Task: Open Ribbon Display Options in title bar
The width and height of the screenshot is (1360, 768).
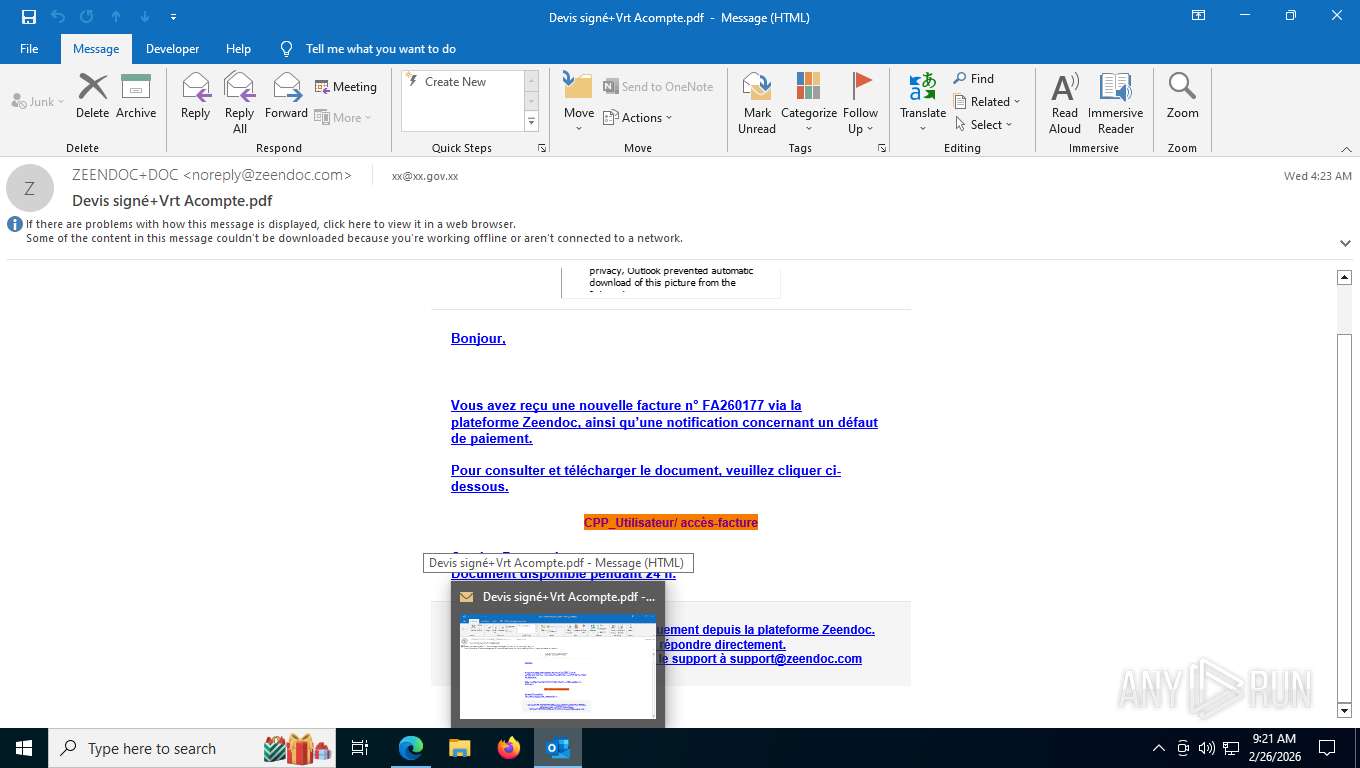Action: point(1198,16)
